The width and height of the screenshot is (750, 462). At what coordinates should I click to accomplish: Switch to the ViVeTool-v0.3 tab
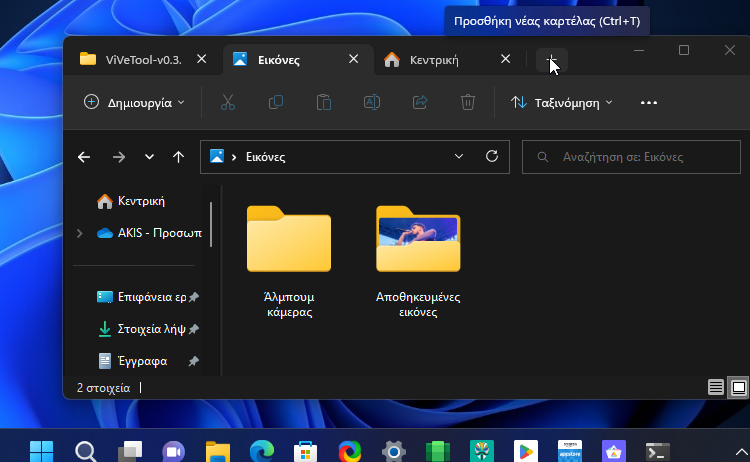(132, 60)
